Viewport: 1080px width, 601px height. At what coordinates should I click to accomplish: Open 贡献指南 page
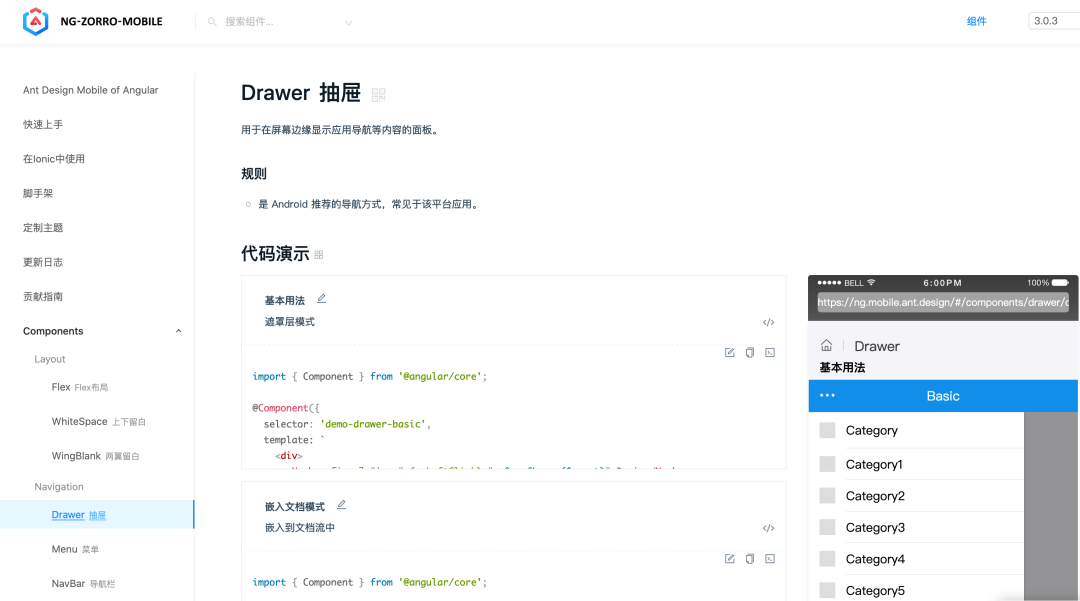(43, 297)
